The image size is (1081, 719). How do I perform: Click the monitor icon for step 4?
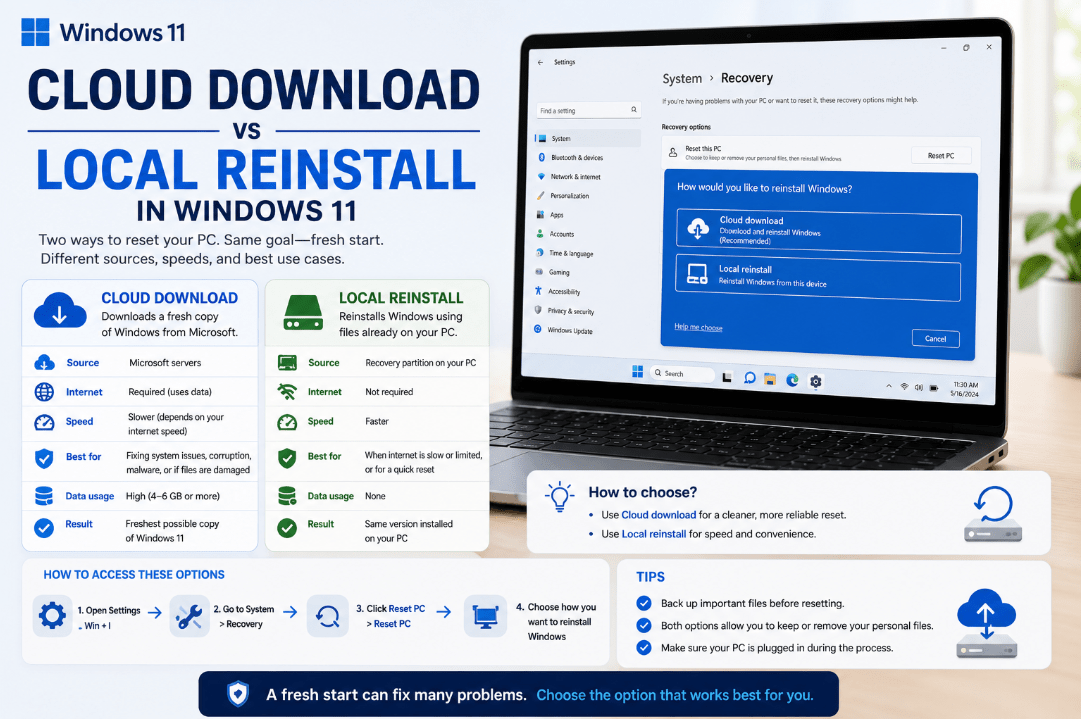point(485,616)
